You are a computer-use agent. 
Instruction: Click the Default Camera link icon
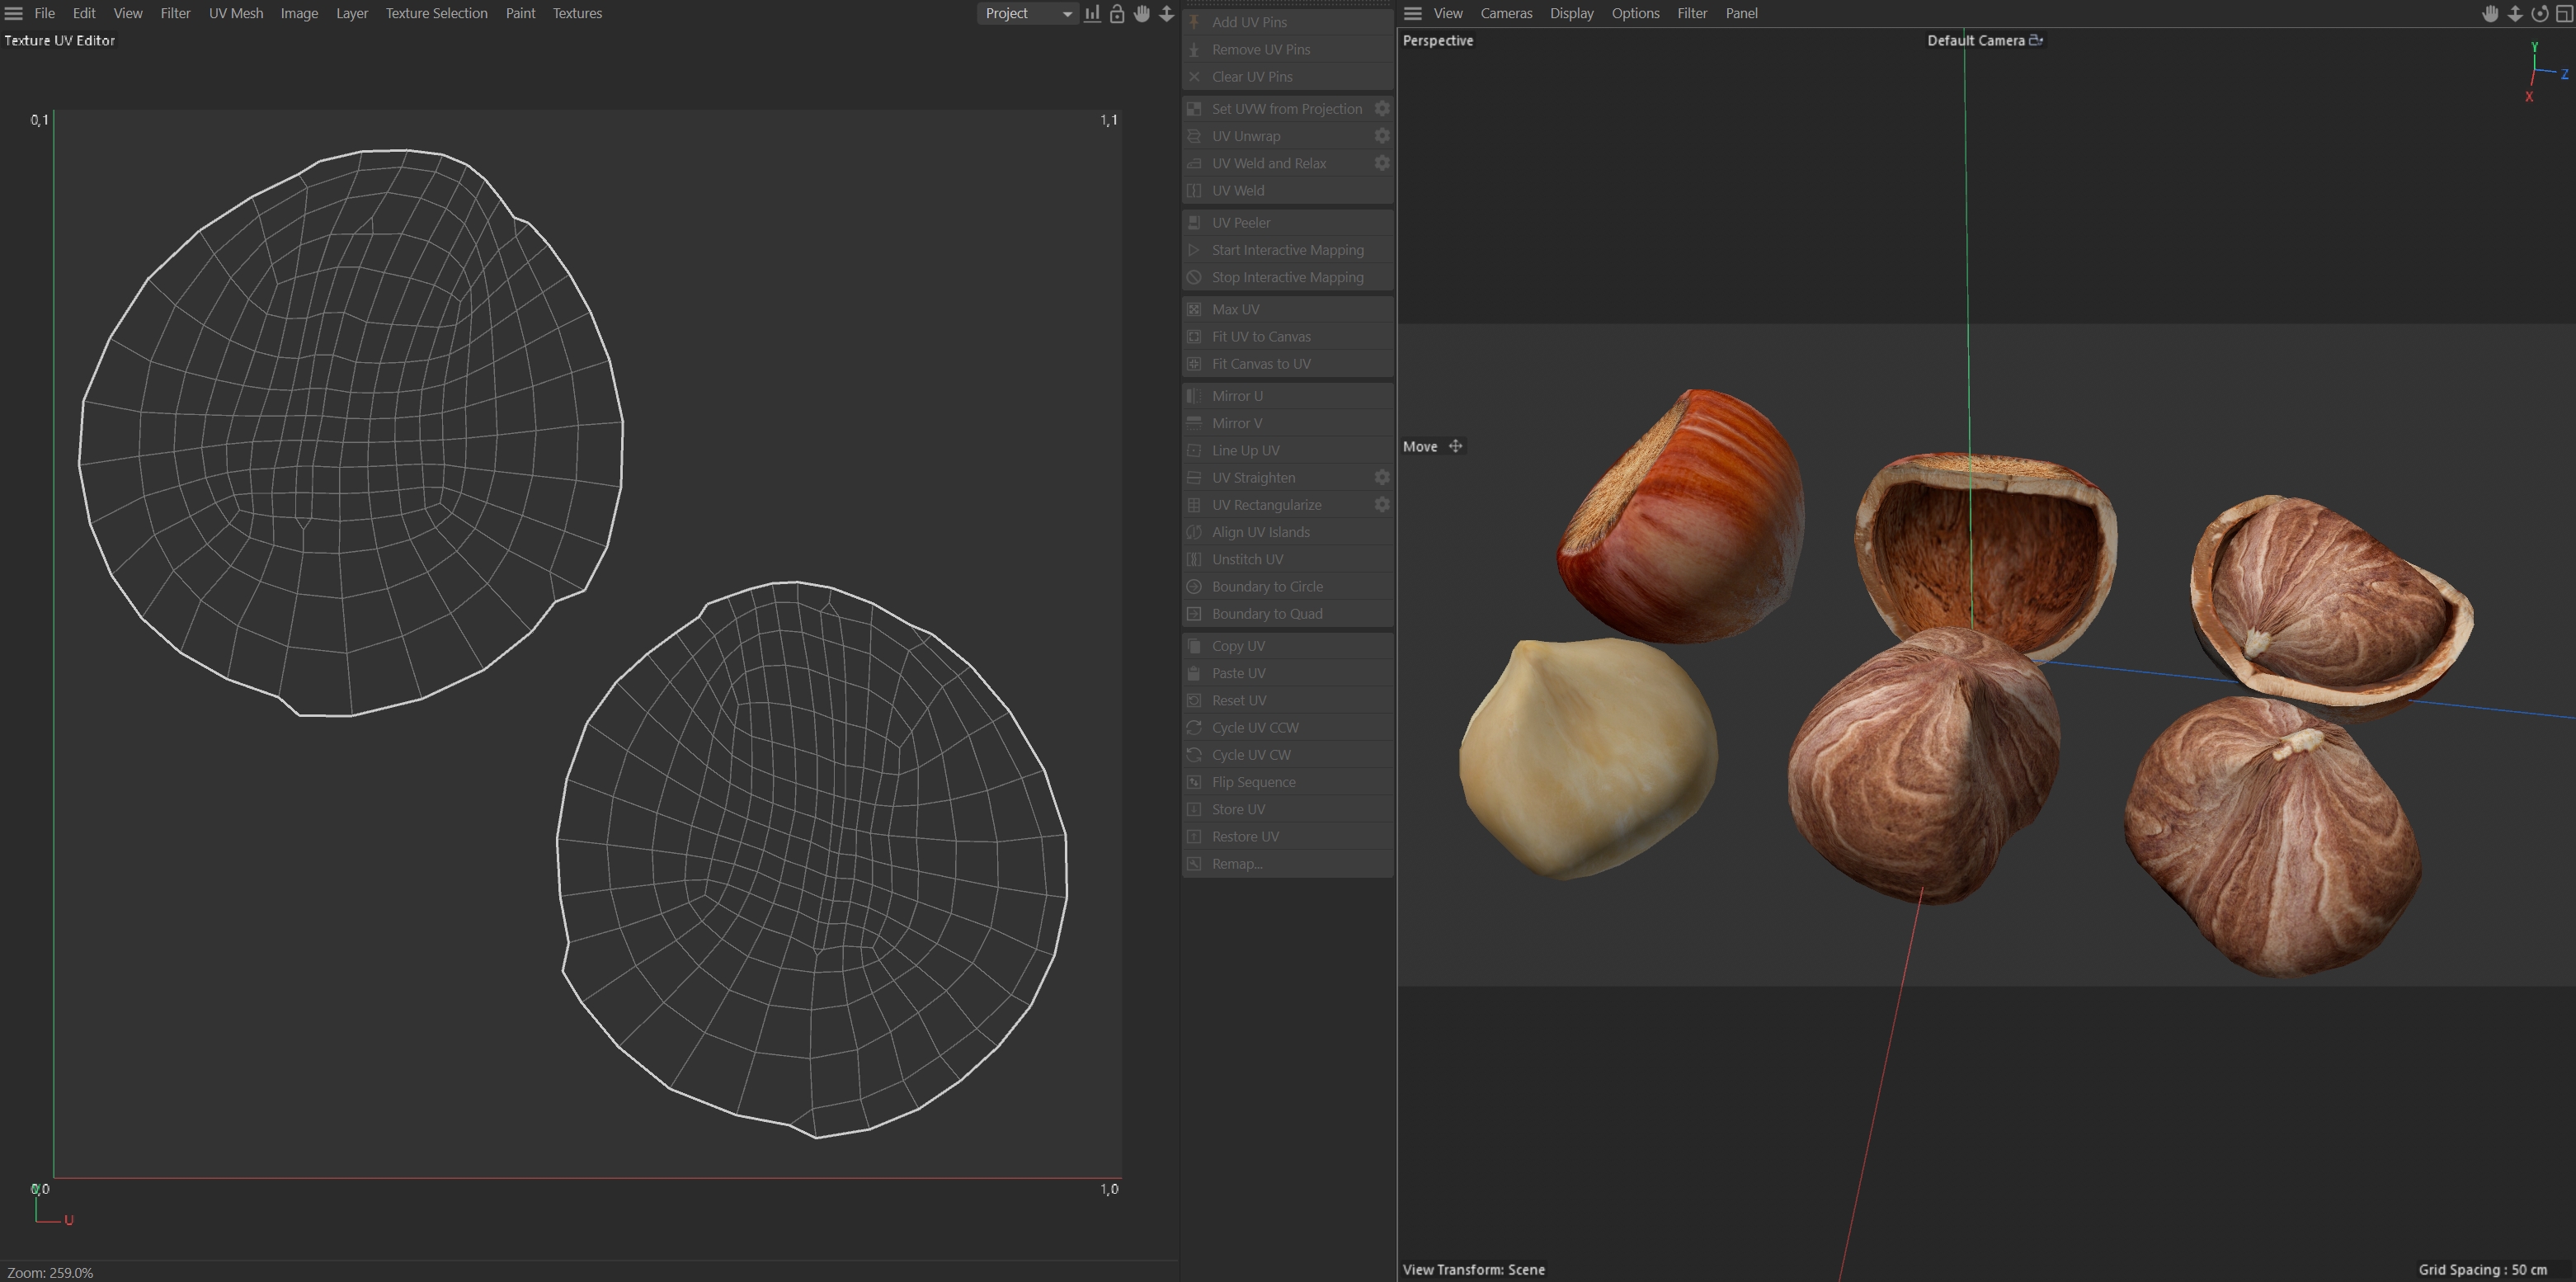[x=2035, y=41]
